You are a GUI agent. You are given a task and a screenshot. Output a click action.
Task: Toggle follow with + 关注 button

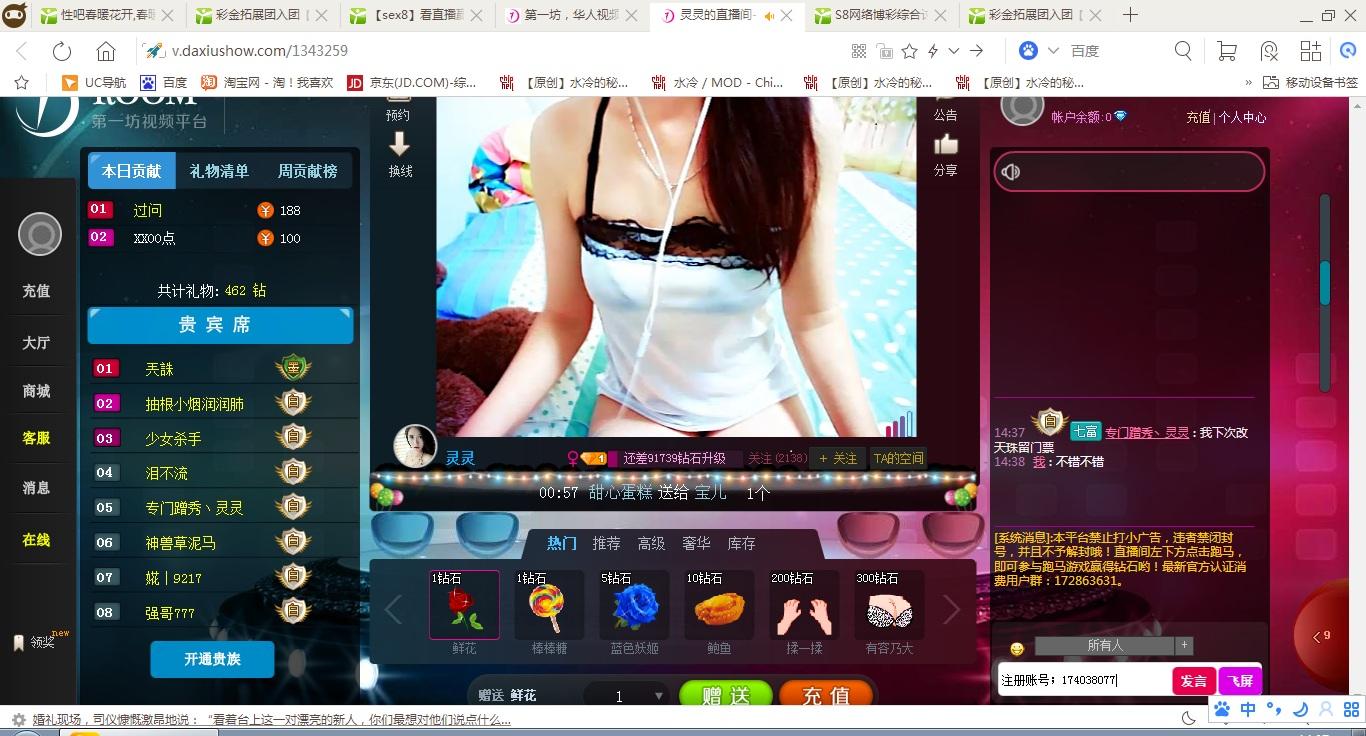(838, 458)
